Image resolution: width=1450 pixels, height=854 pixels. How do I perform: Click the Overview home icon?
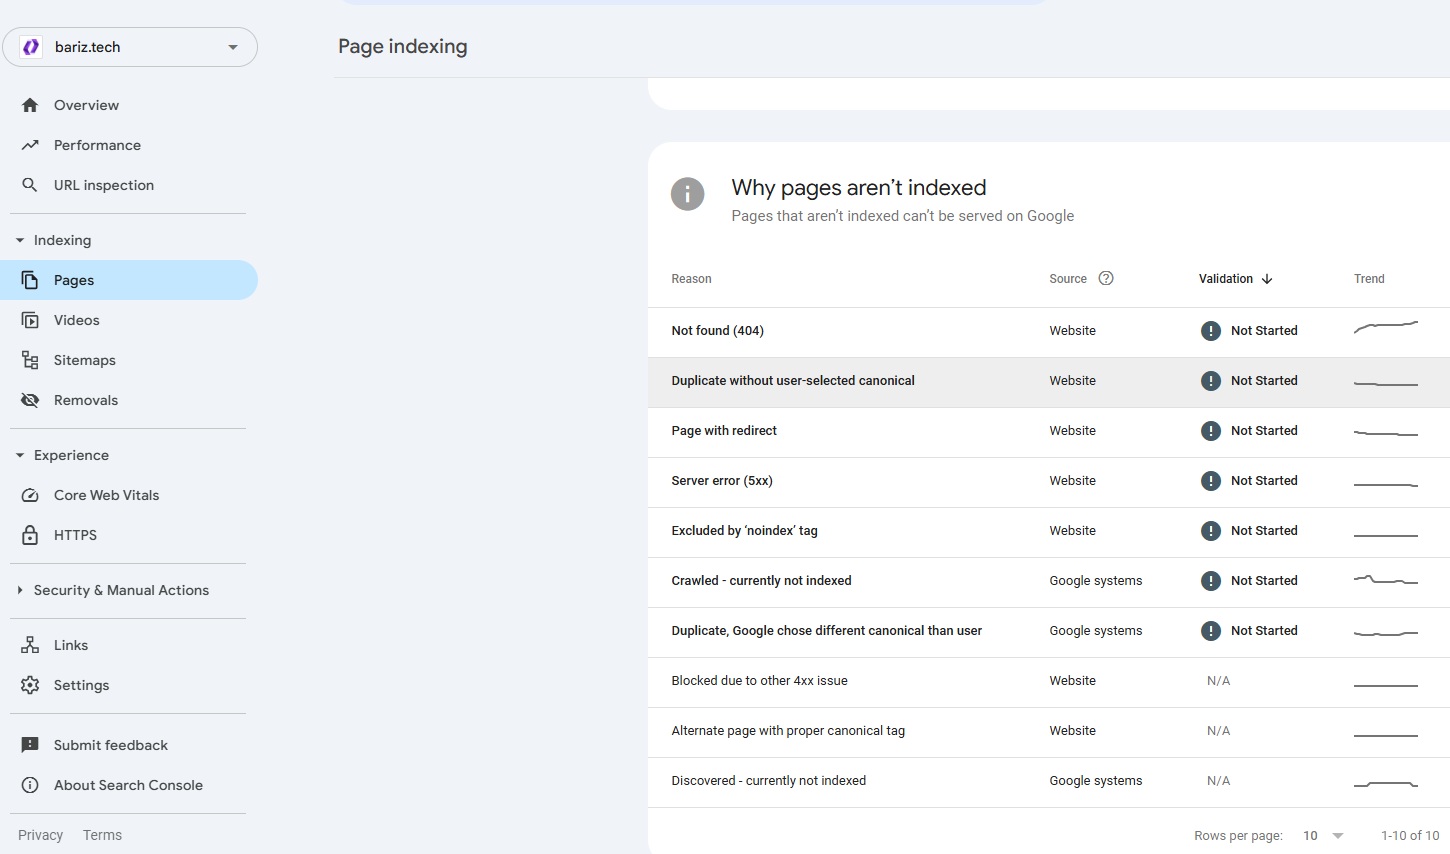pyautogui.click(x=30, y=105)
